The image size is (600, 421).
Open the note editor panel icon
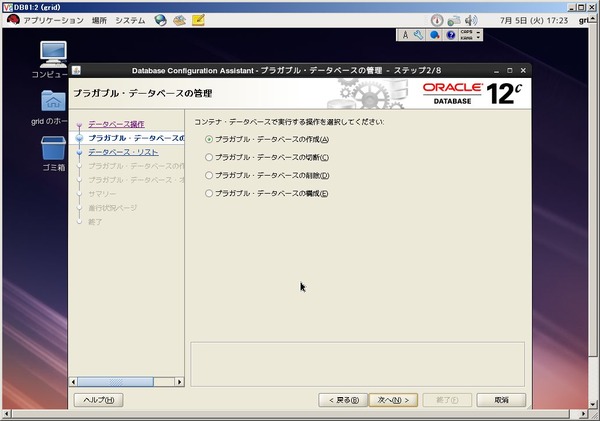tap(198, 20)
